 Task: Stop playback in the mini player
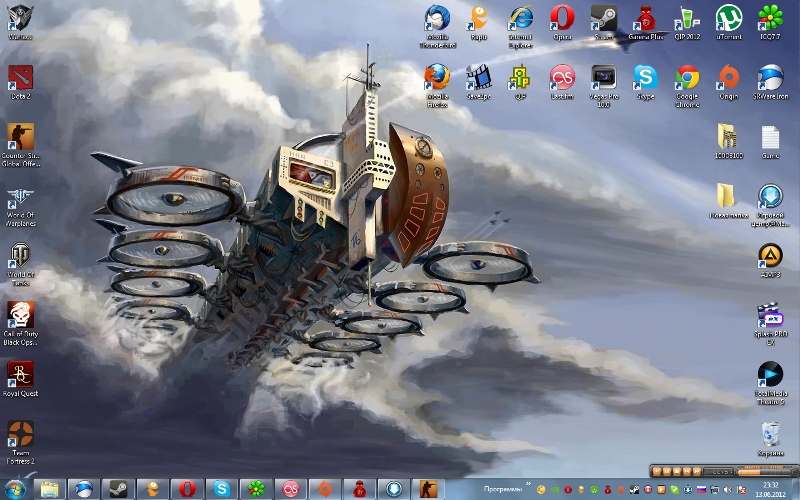pyautogui.click(x=677, y=471)
